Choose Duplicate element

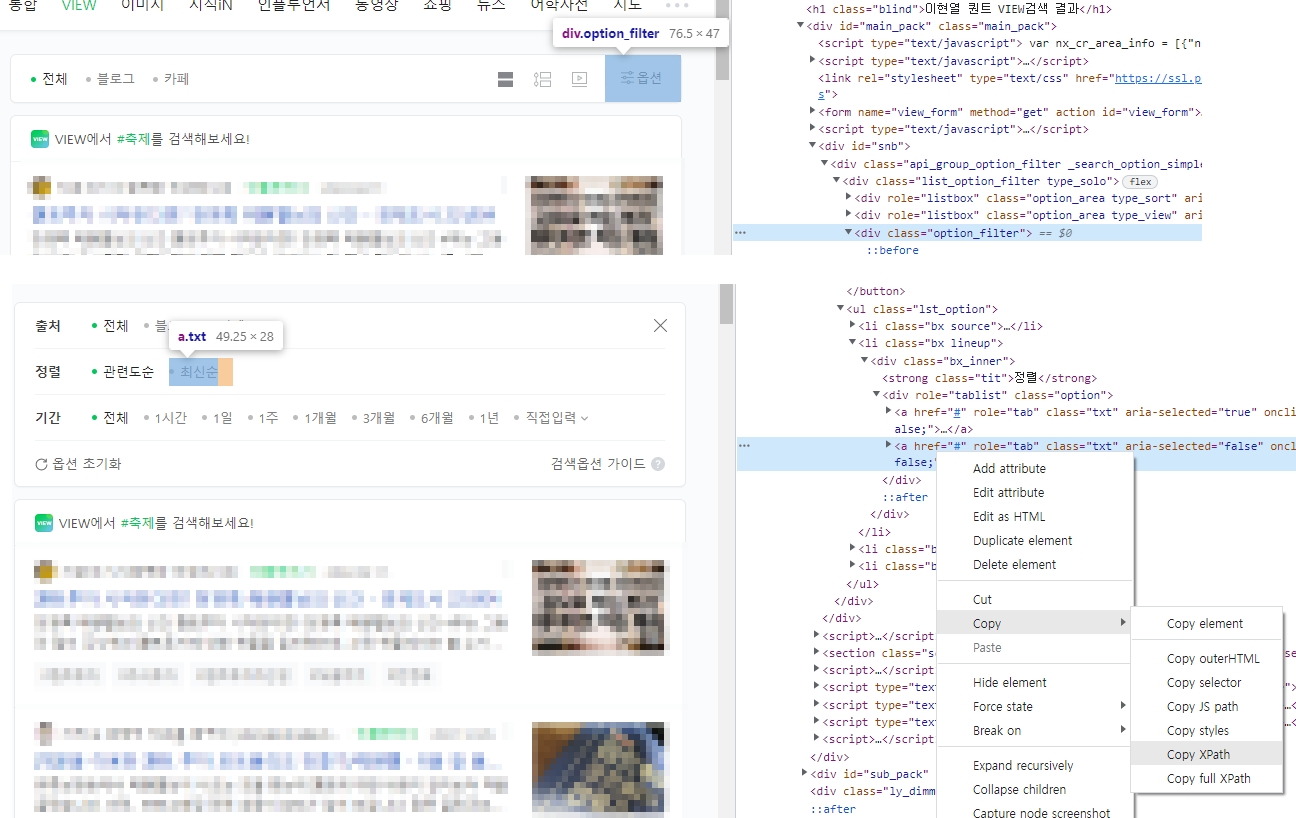point(1022,540)
